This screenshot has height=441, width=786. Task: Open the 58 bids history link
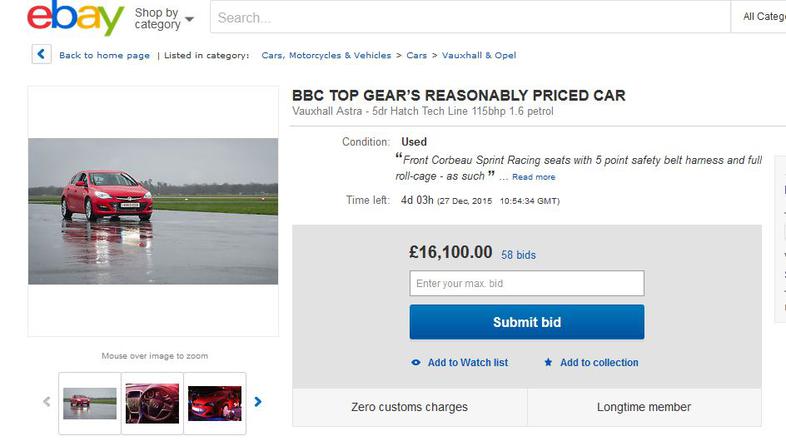518,255
